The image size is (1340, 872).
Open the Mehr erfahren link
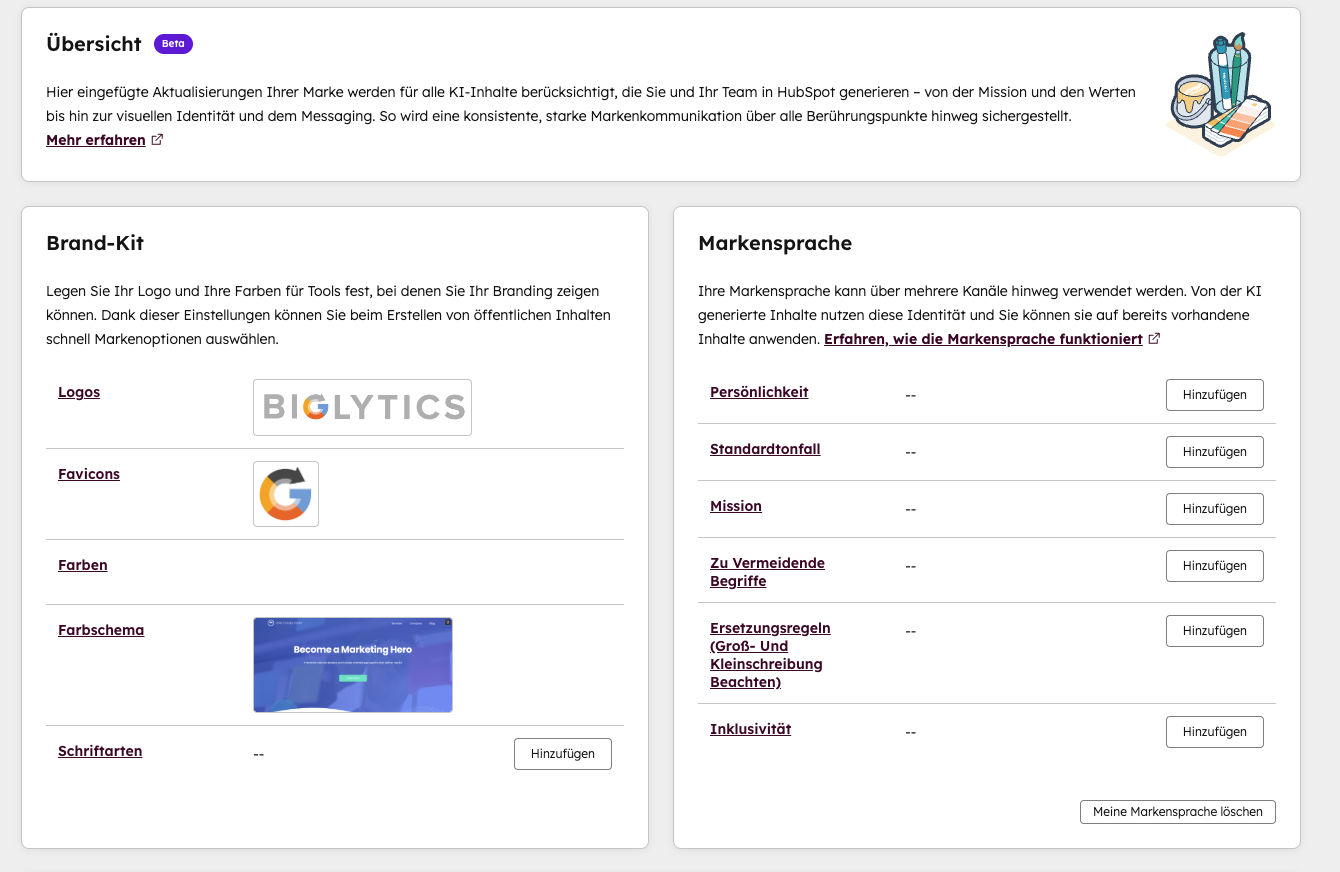point(96,140)
